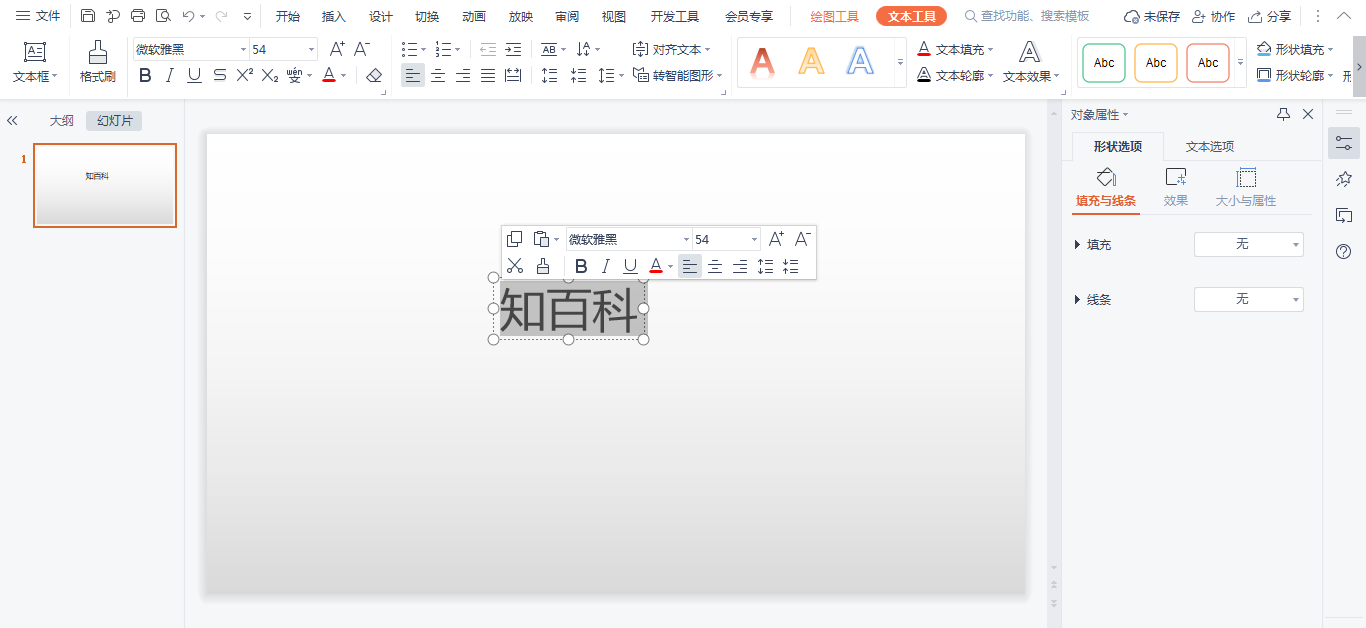Expand the Line (线条) section triangle
The height and width of the screenshot is (628, 1366).
(x=1077, y=299)
